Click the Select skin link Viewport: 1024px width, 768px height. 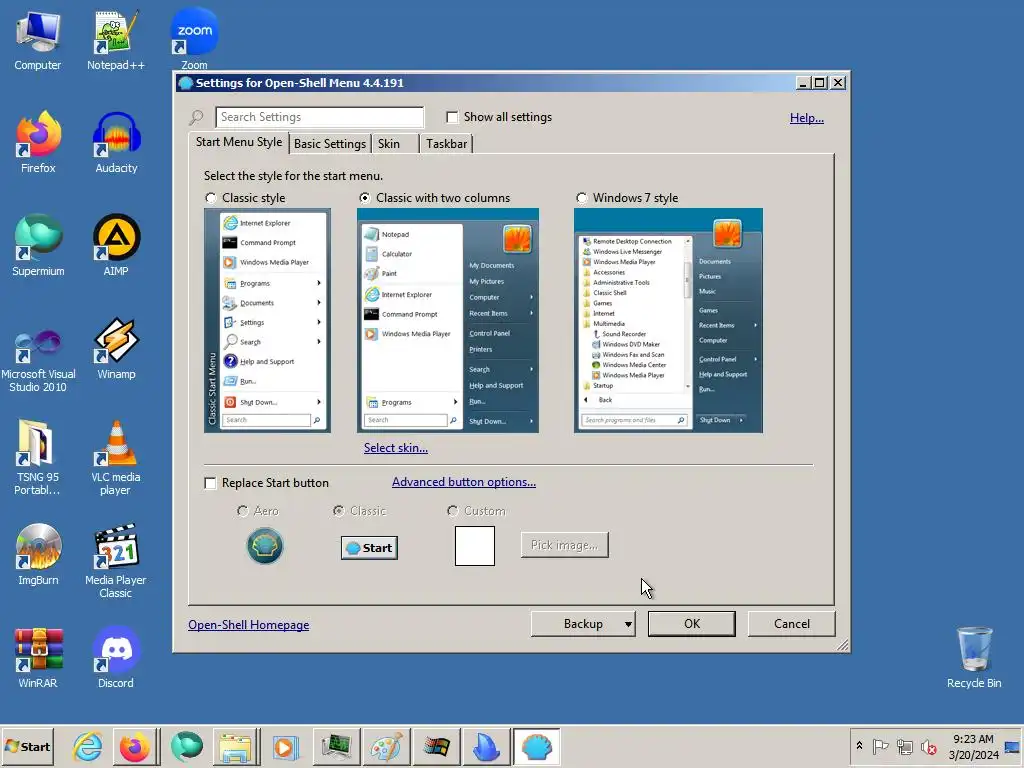396,448
